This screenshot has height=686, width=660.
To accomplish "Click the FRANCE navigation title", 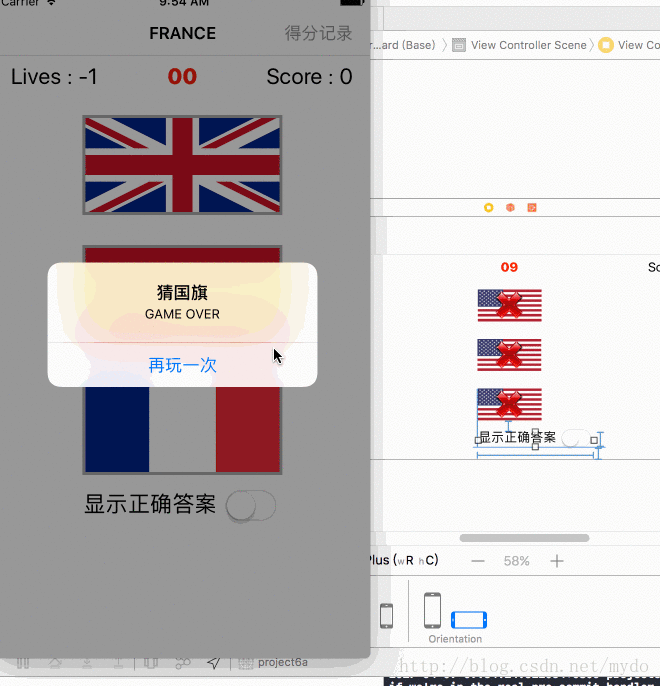I will (182, 33).
